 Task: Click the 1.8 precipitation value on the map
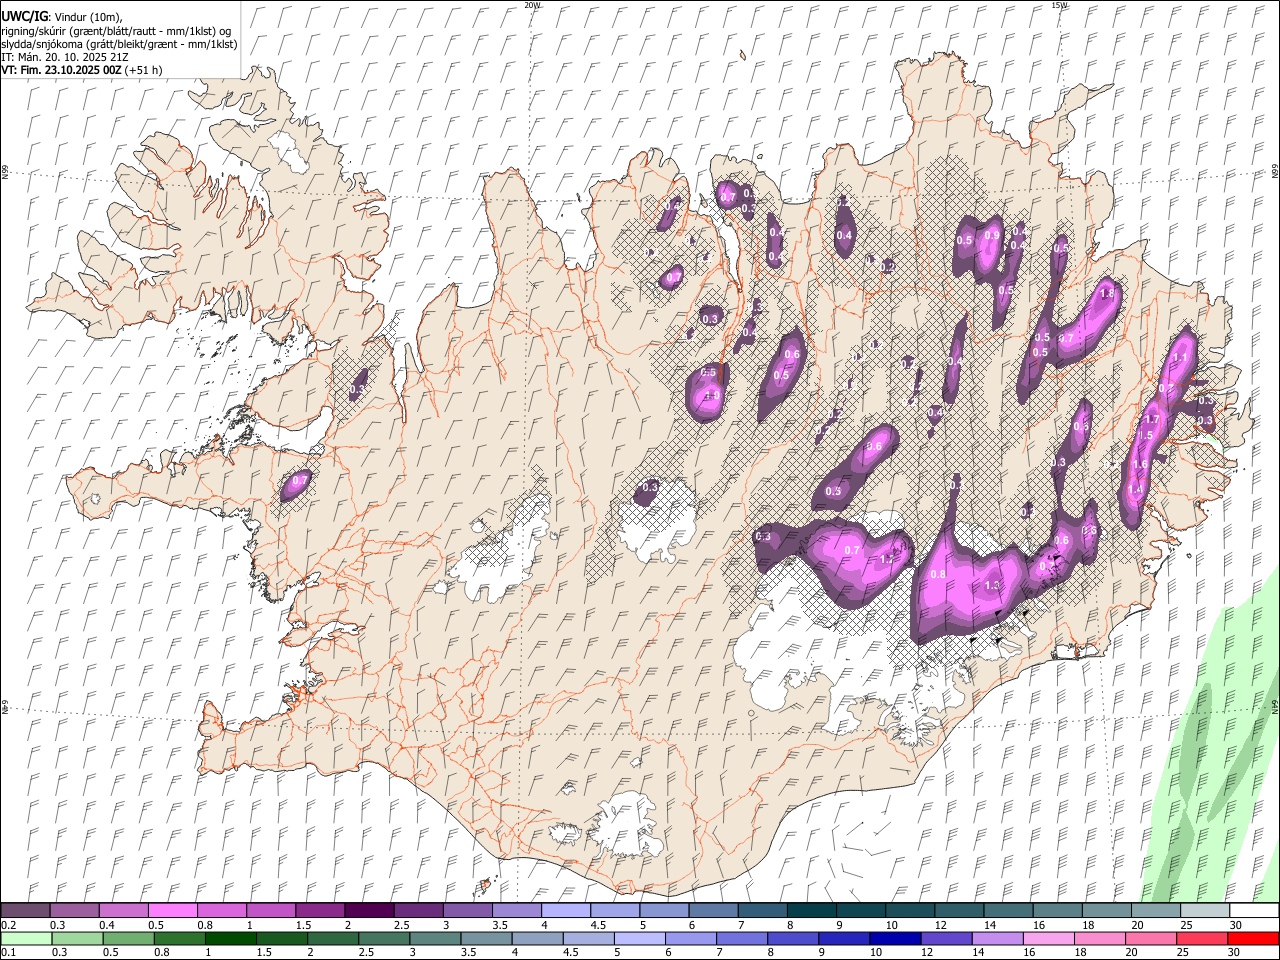pyautogui.click(x=1107, y=295)
